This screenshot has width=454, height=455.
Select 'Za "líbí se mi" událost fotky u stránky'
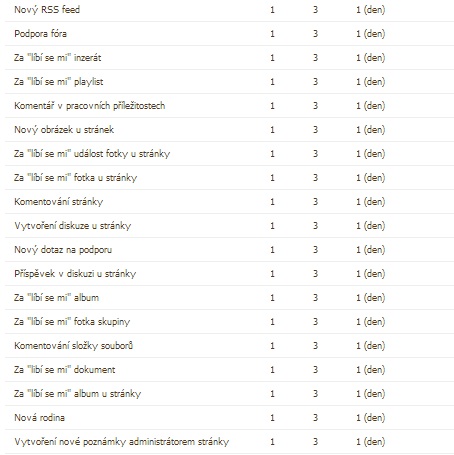pyautogui.click(x=229, y=154)
